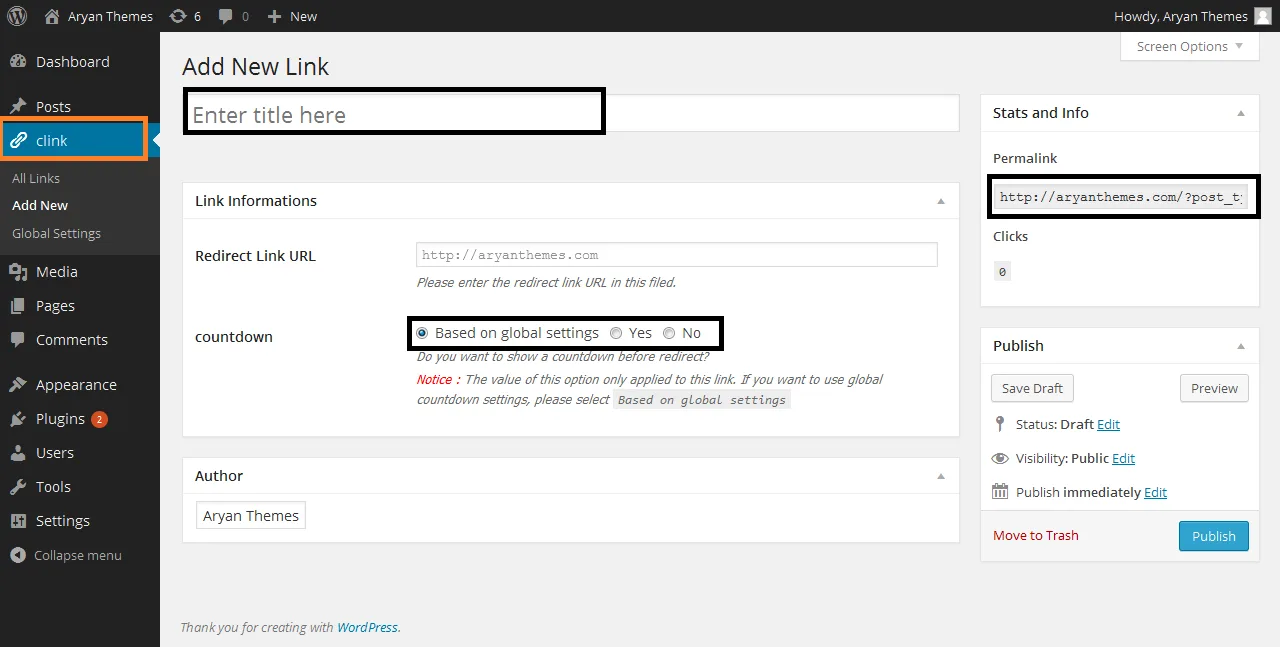The width and height of the screenshot is (1280, 647).
Task: Open All Links submenu
Action: tap(36, 178)
